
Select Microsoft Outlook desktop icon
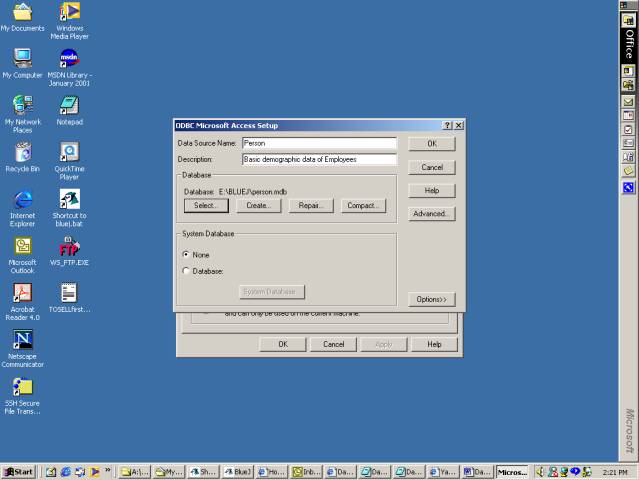pos(22,255)
